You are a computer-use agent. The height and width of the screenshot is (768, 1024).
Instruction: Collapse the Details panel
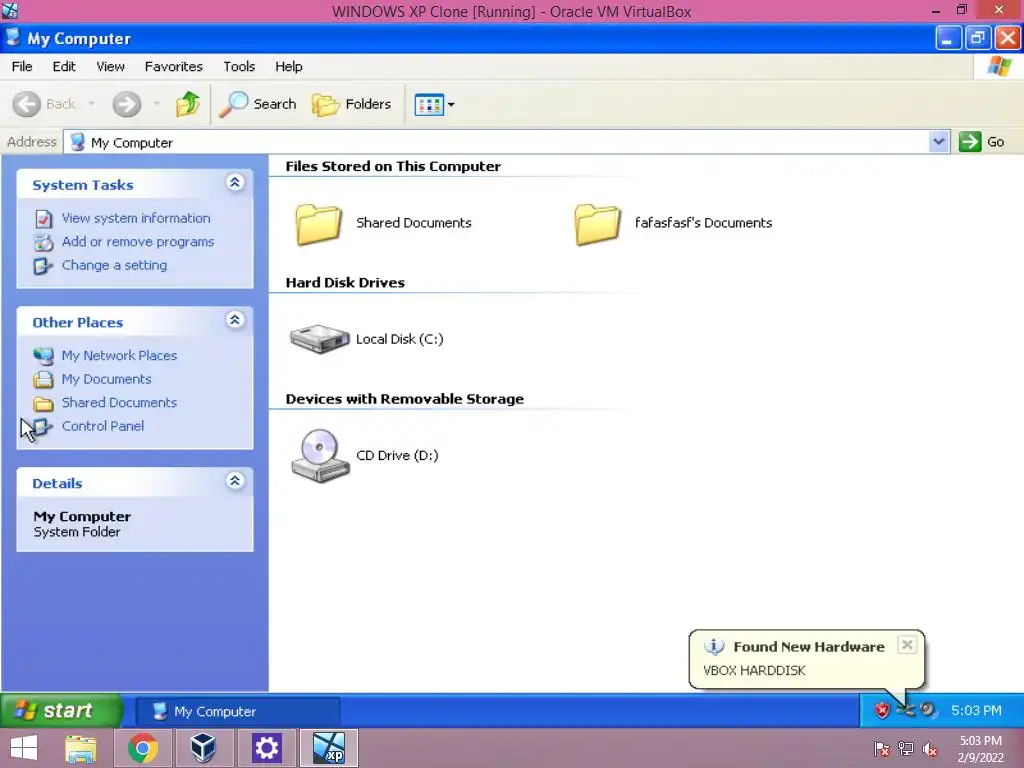[234, 481]
